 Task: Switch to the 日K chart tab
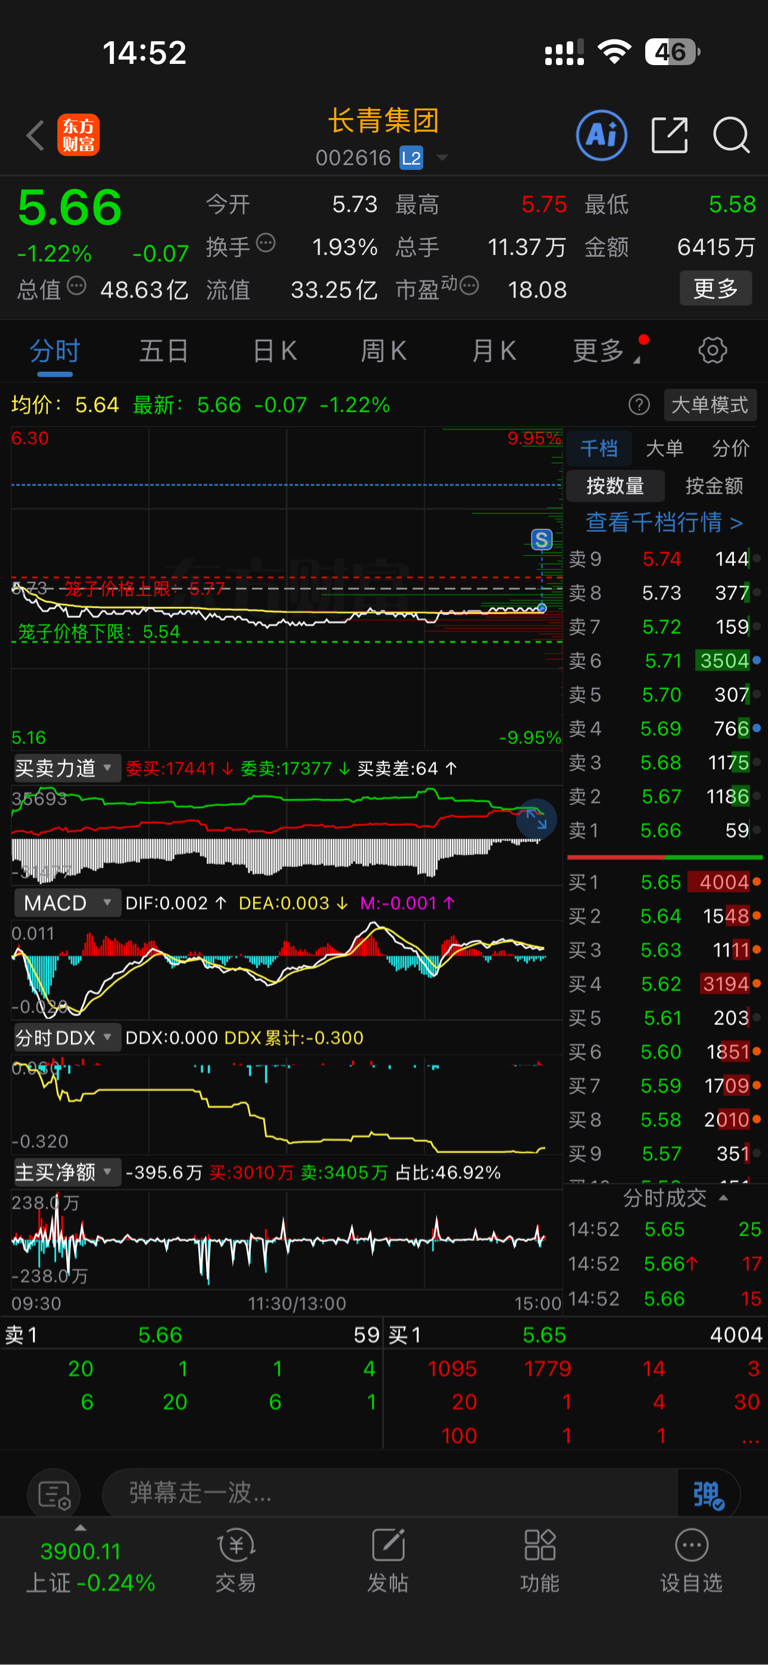(x=274, y=351)
